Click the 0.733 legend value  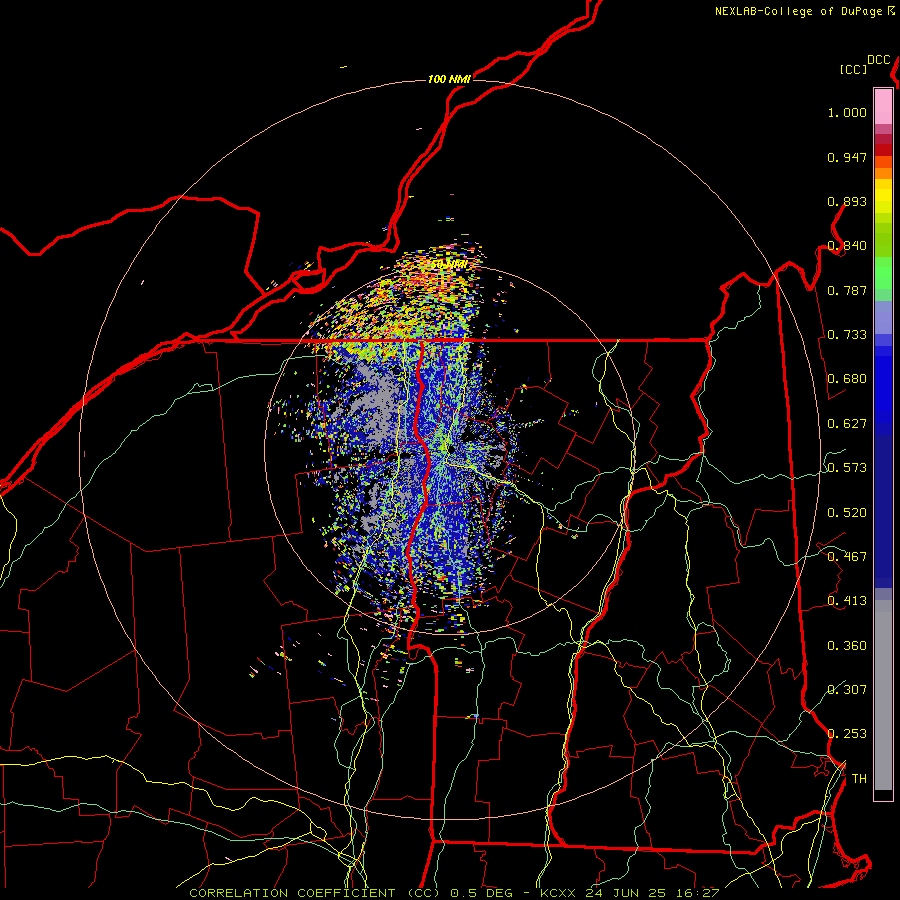click(x=847, y=335)
